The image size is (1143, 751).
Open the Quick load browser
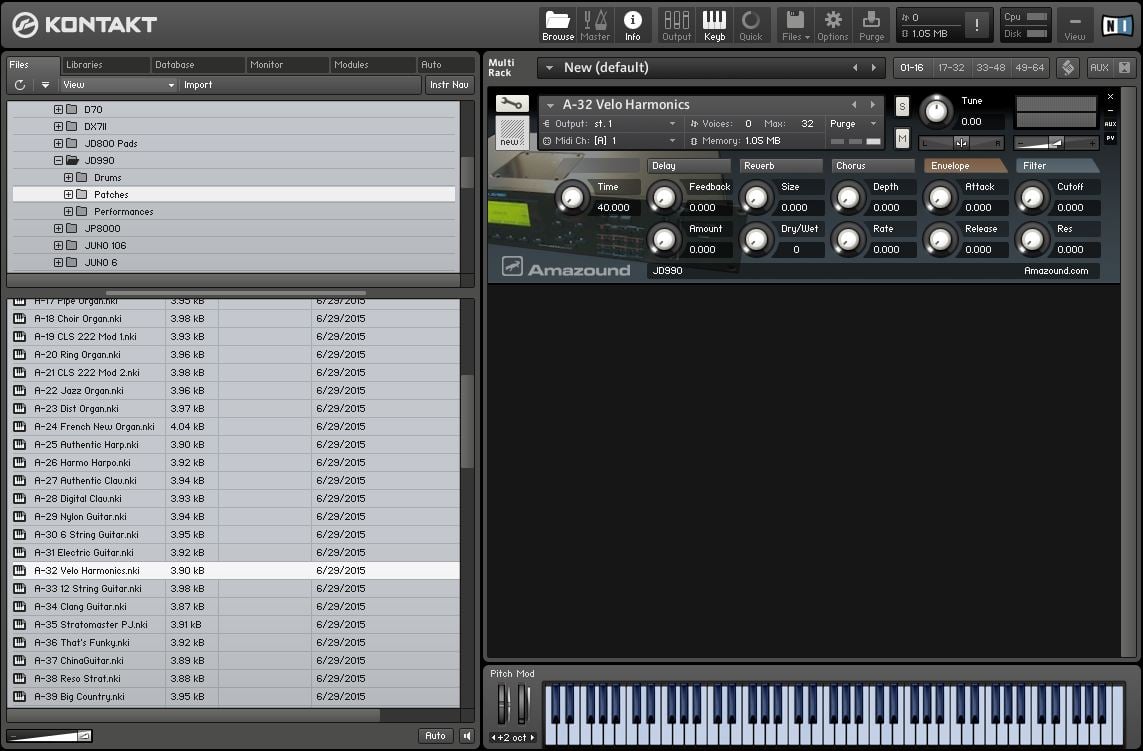750,25
